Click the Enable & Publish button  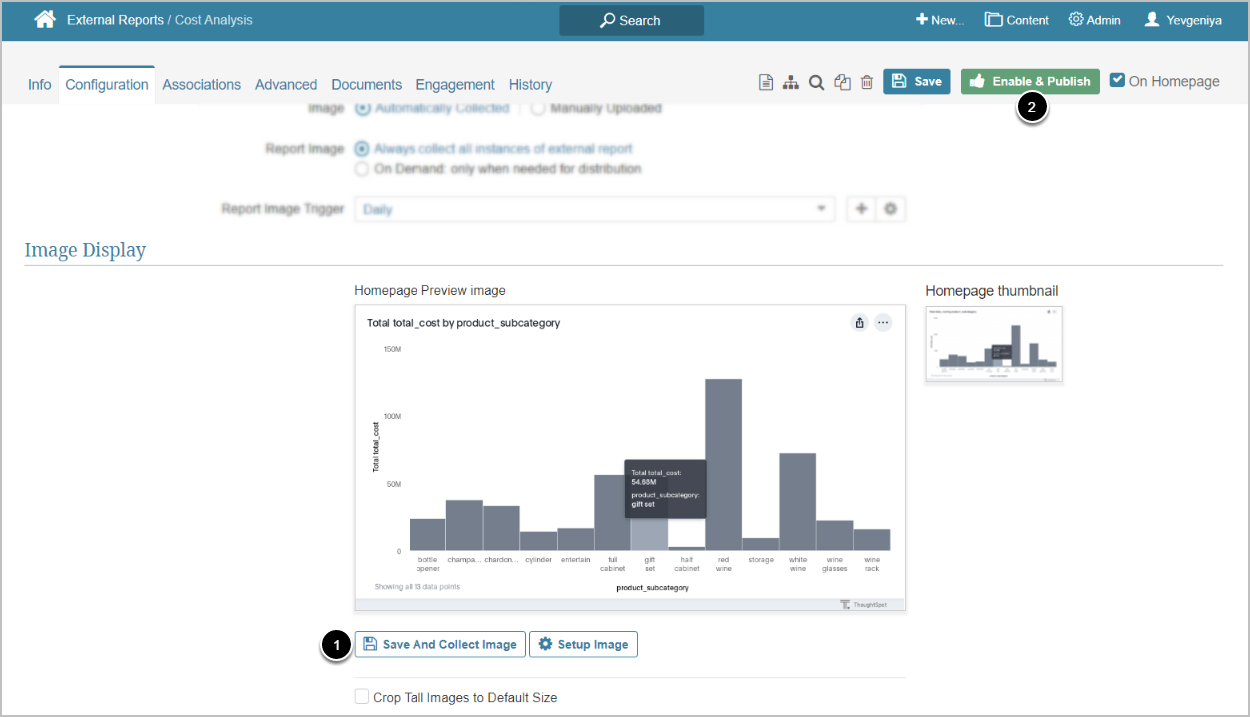coord(1030,82)
